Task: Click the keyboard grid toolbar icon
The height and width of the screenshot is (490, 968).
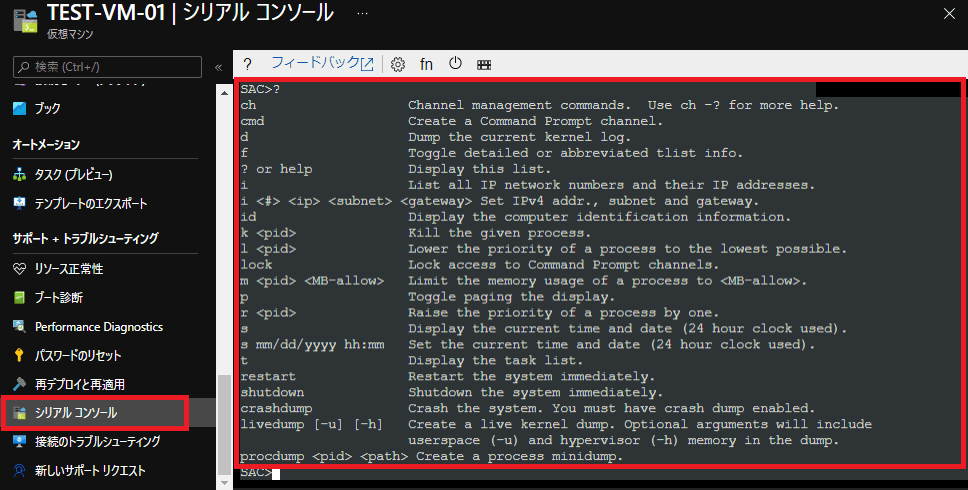Action: tap(484, 64)
